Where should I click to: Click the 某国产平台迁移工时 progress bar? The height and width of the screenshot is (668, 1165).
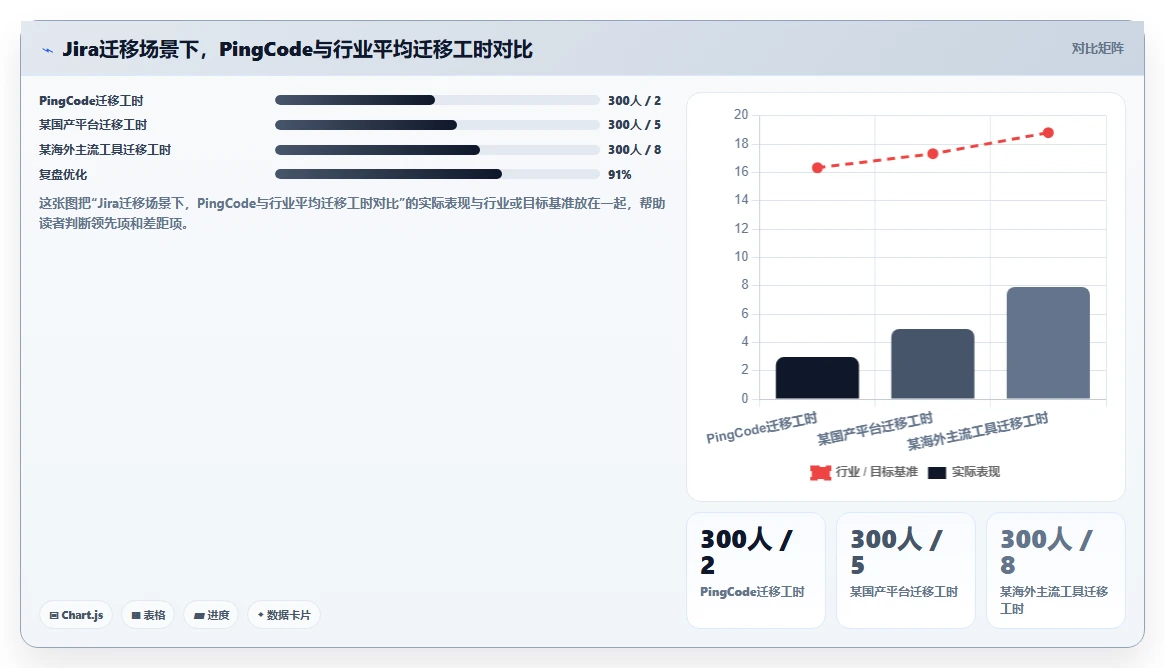coord(437,125)
